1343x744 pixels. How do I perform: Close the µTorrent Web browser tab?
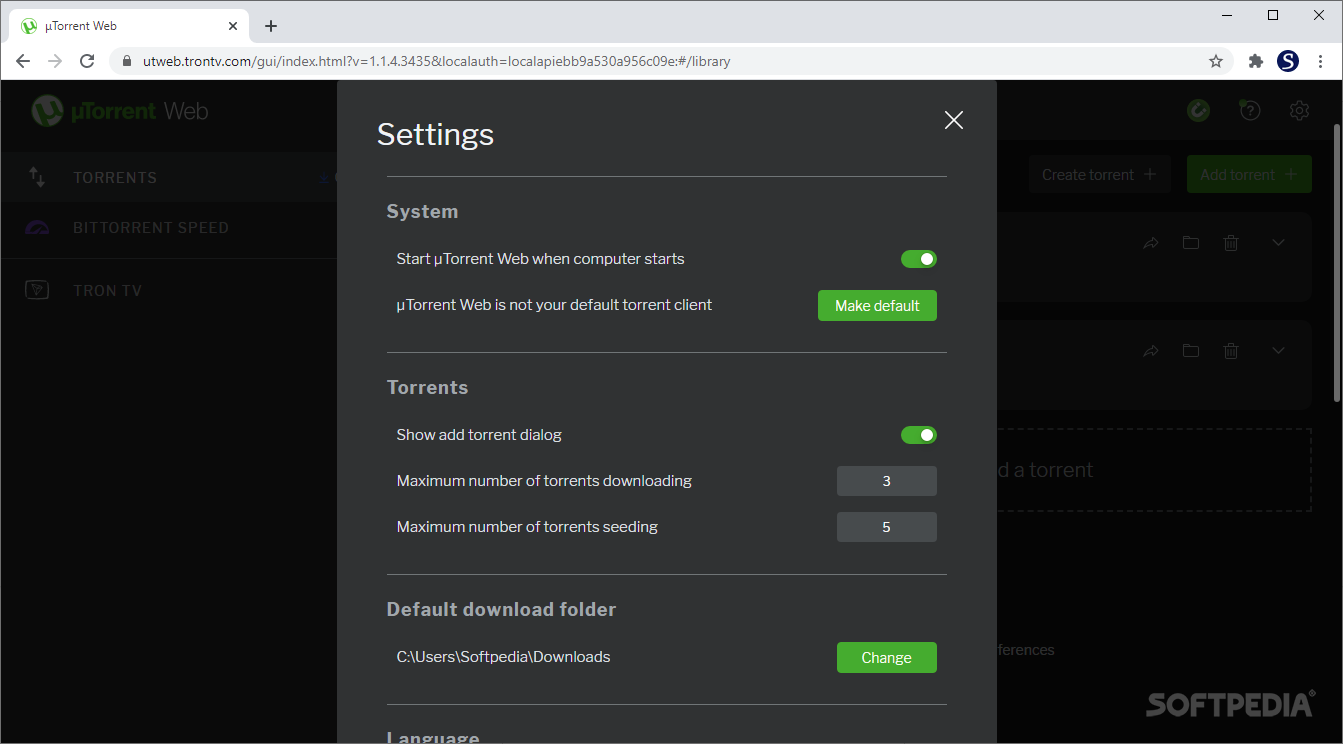232,26
